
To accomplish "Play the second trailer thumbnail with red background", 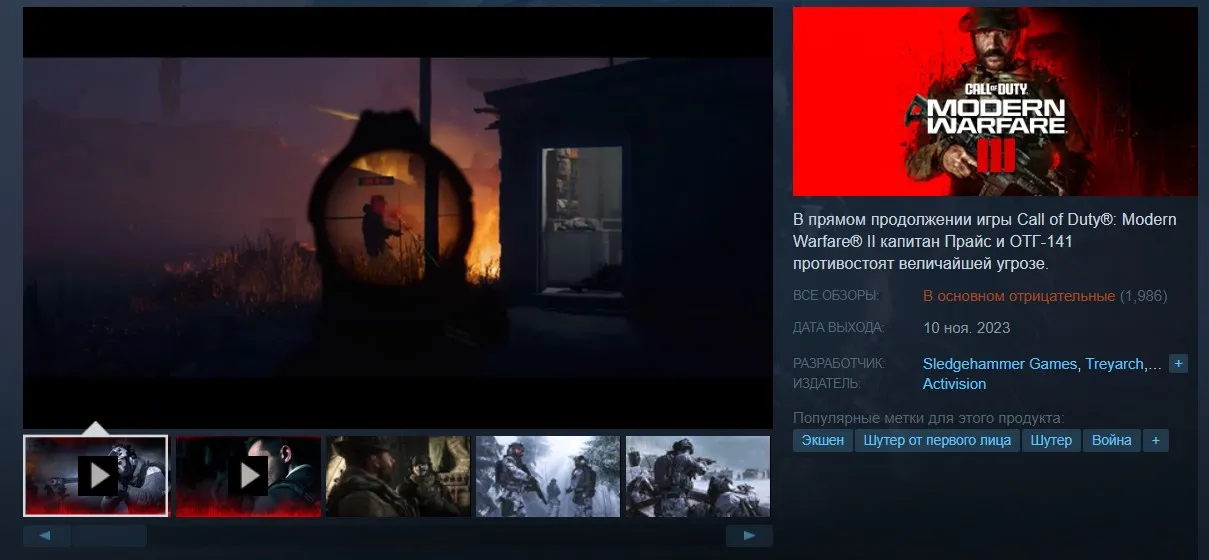I will point(248,476).
